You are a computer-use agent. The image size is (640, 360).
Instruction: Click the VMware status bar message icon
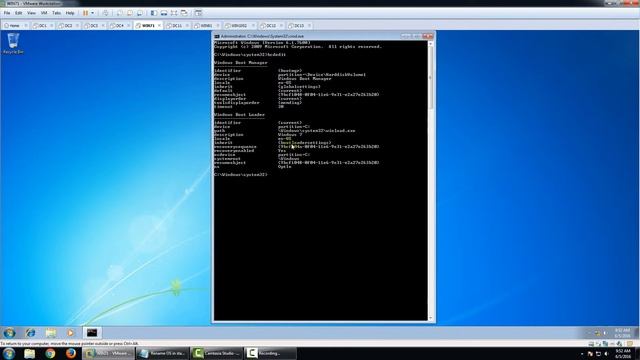click(631, 344)
